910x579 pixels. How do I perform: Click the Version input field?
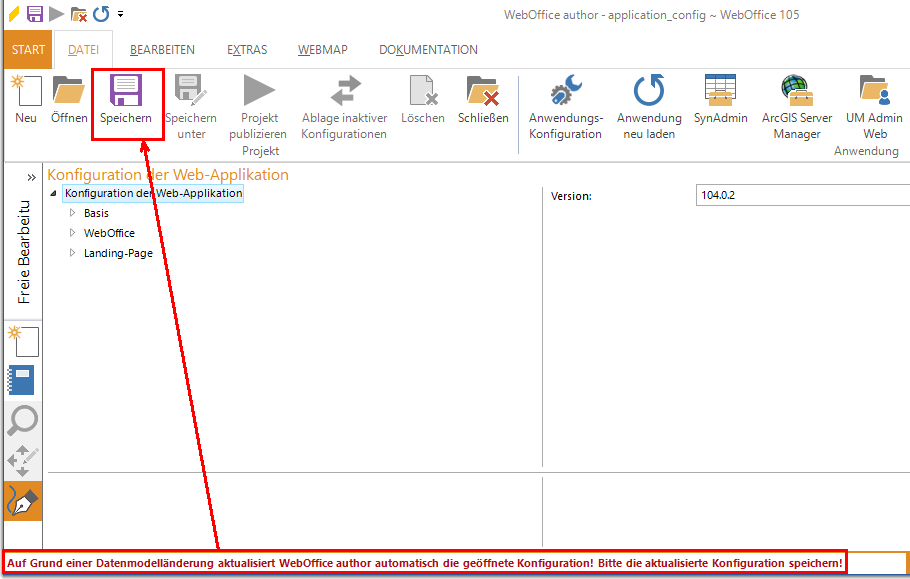point(803,195)
